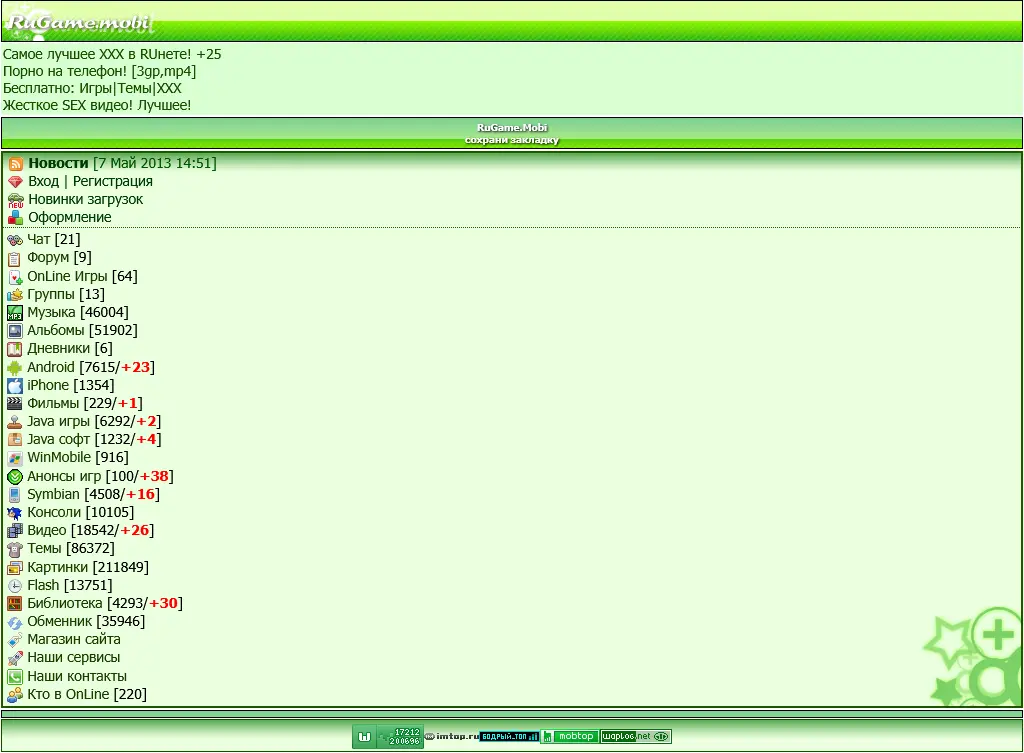The width and height of the screenshot is (1024, 753).
Task: Open Фильмы section
Action: point(85,404)
